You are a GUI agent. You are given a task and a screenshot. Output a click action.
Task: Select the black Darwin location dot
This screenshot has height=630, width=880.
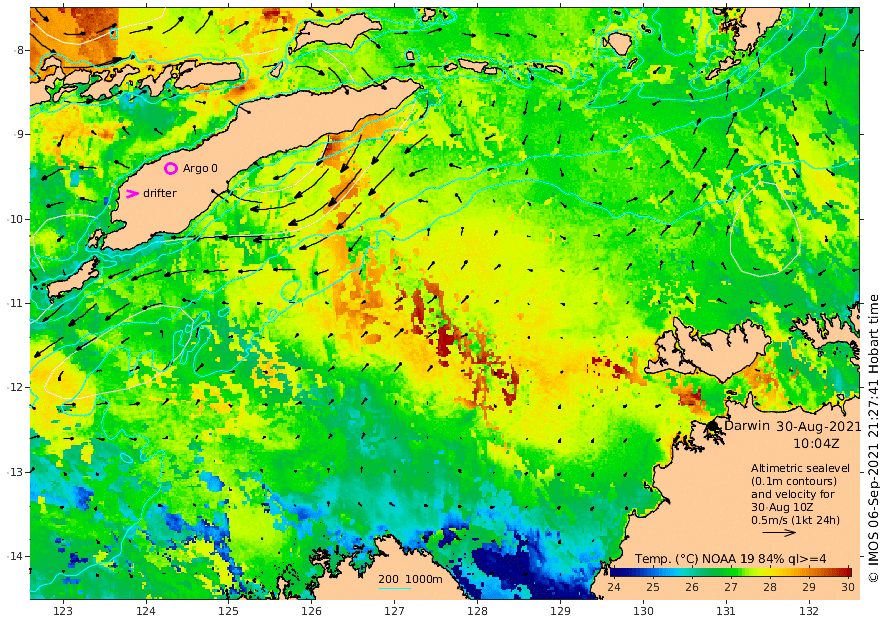point(713,426)
